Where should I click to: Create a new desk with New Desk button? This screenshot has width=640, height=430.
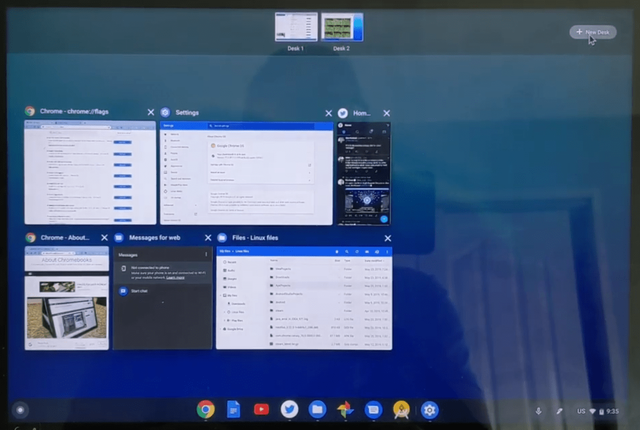[x=593, y=32]
